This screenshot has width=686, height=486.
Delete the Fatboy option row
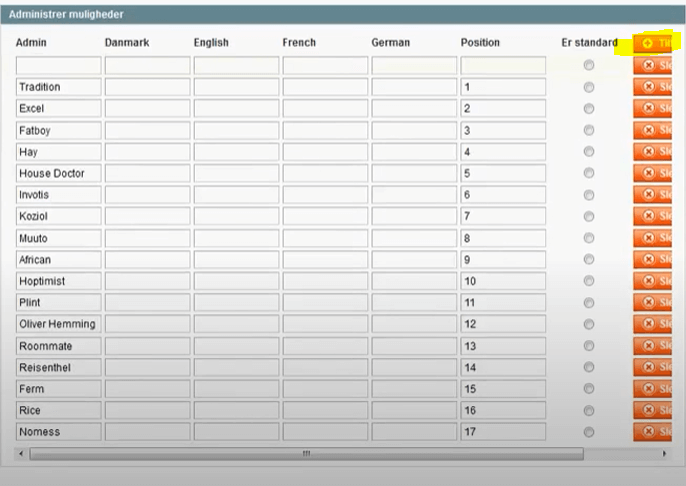[x=652, y=130]
